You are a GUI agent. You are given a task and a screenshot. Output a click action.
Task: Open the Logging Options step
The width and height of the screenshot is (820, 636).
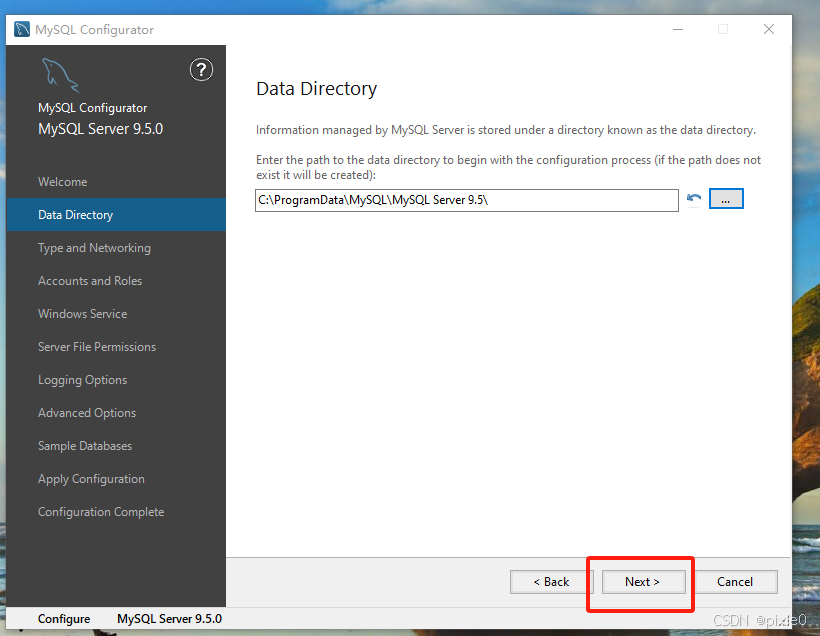[116, 379]
